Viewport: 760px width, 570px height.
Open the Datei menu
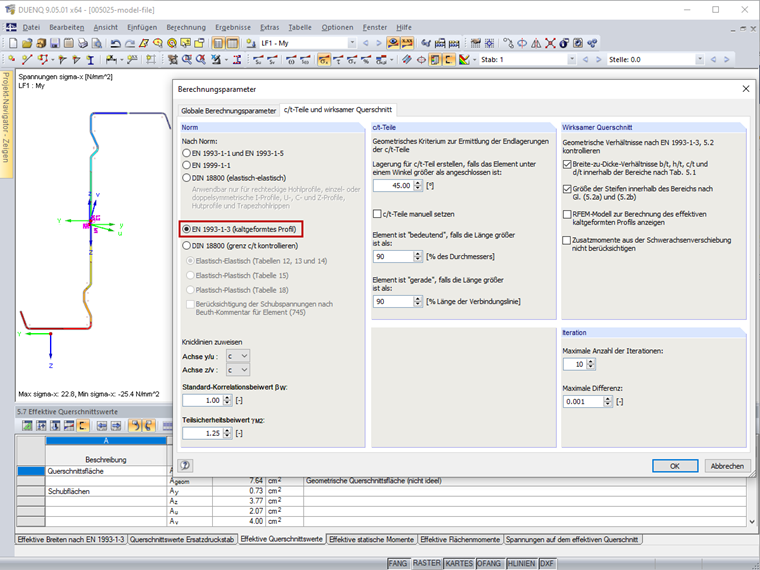(x=31, y=27)
